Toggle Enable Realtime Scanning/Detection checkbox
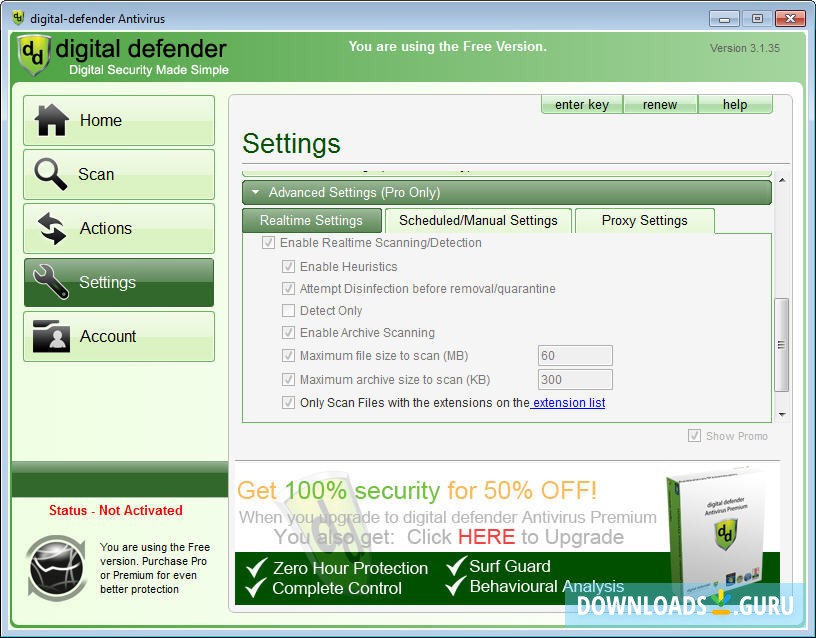816x638 pixels. 268,243
